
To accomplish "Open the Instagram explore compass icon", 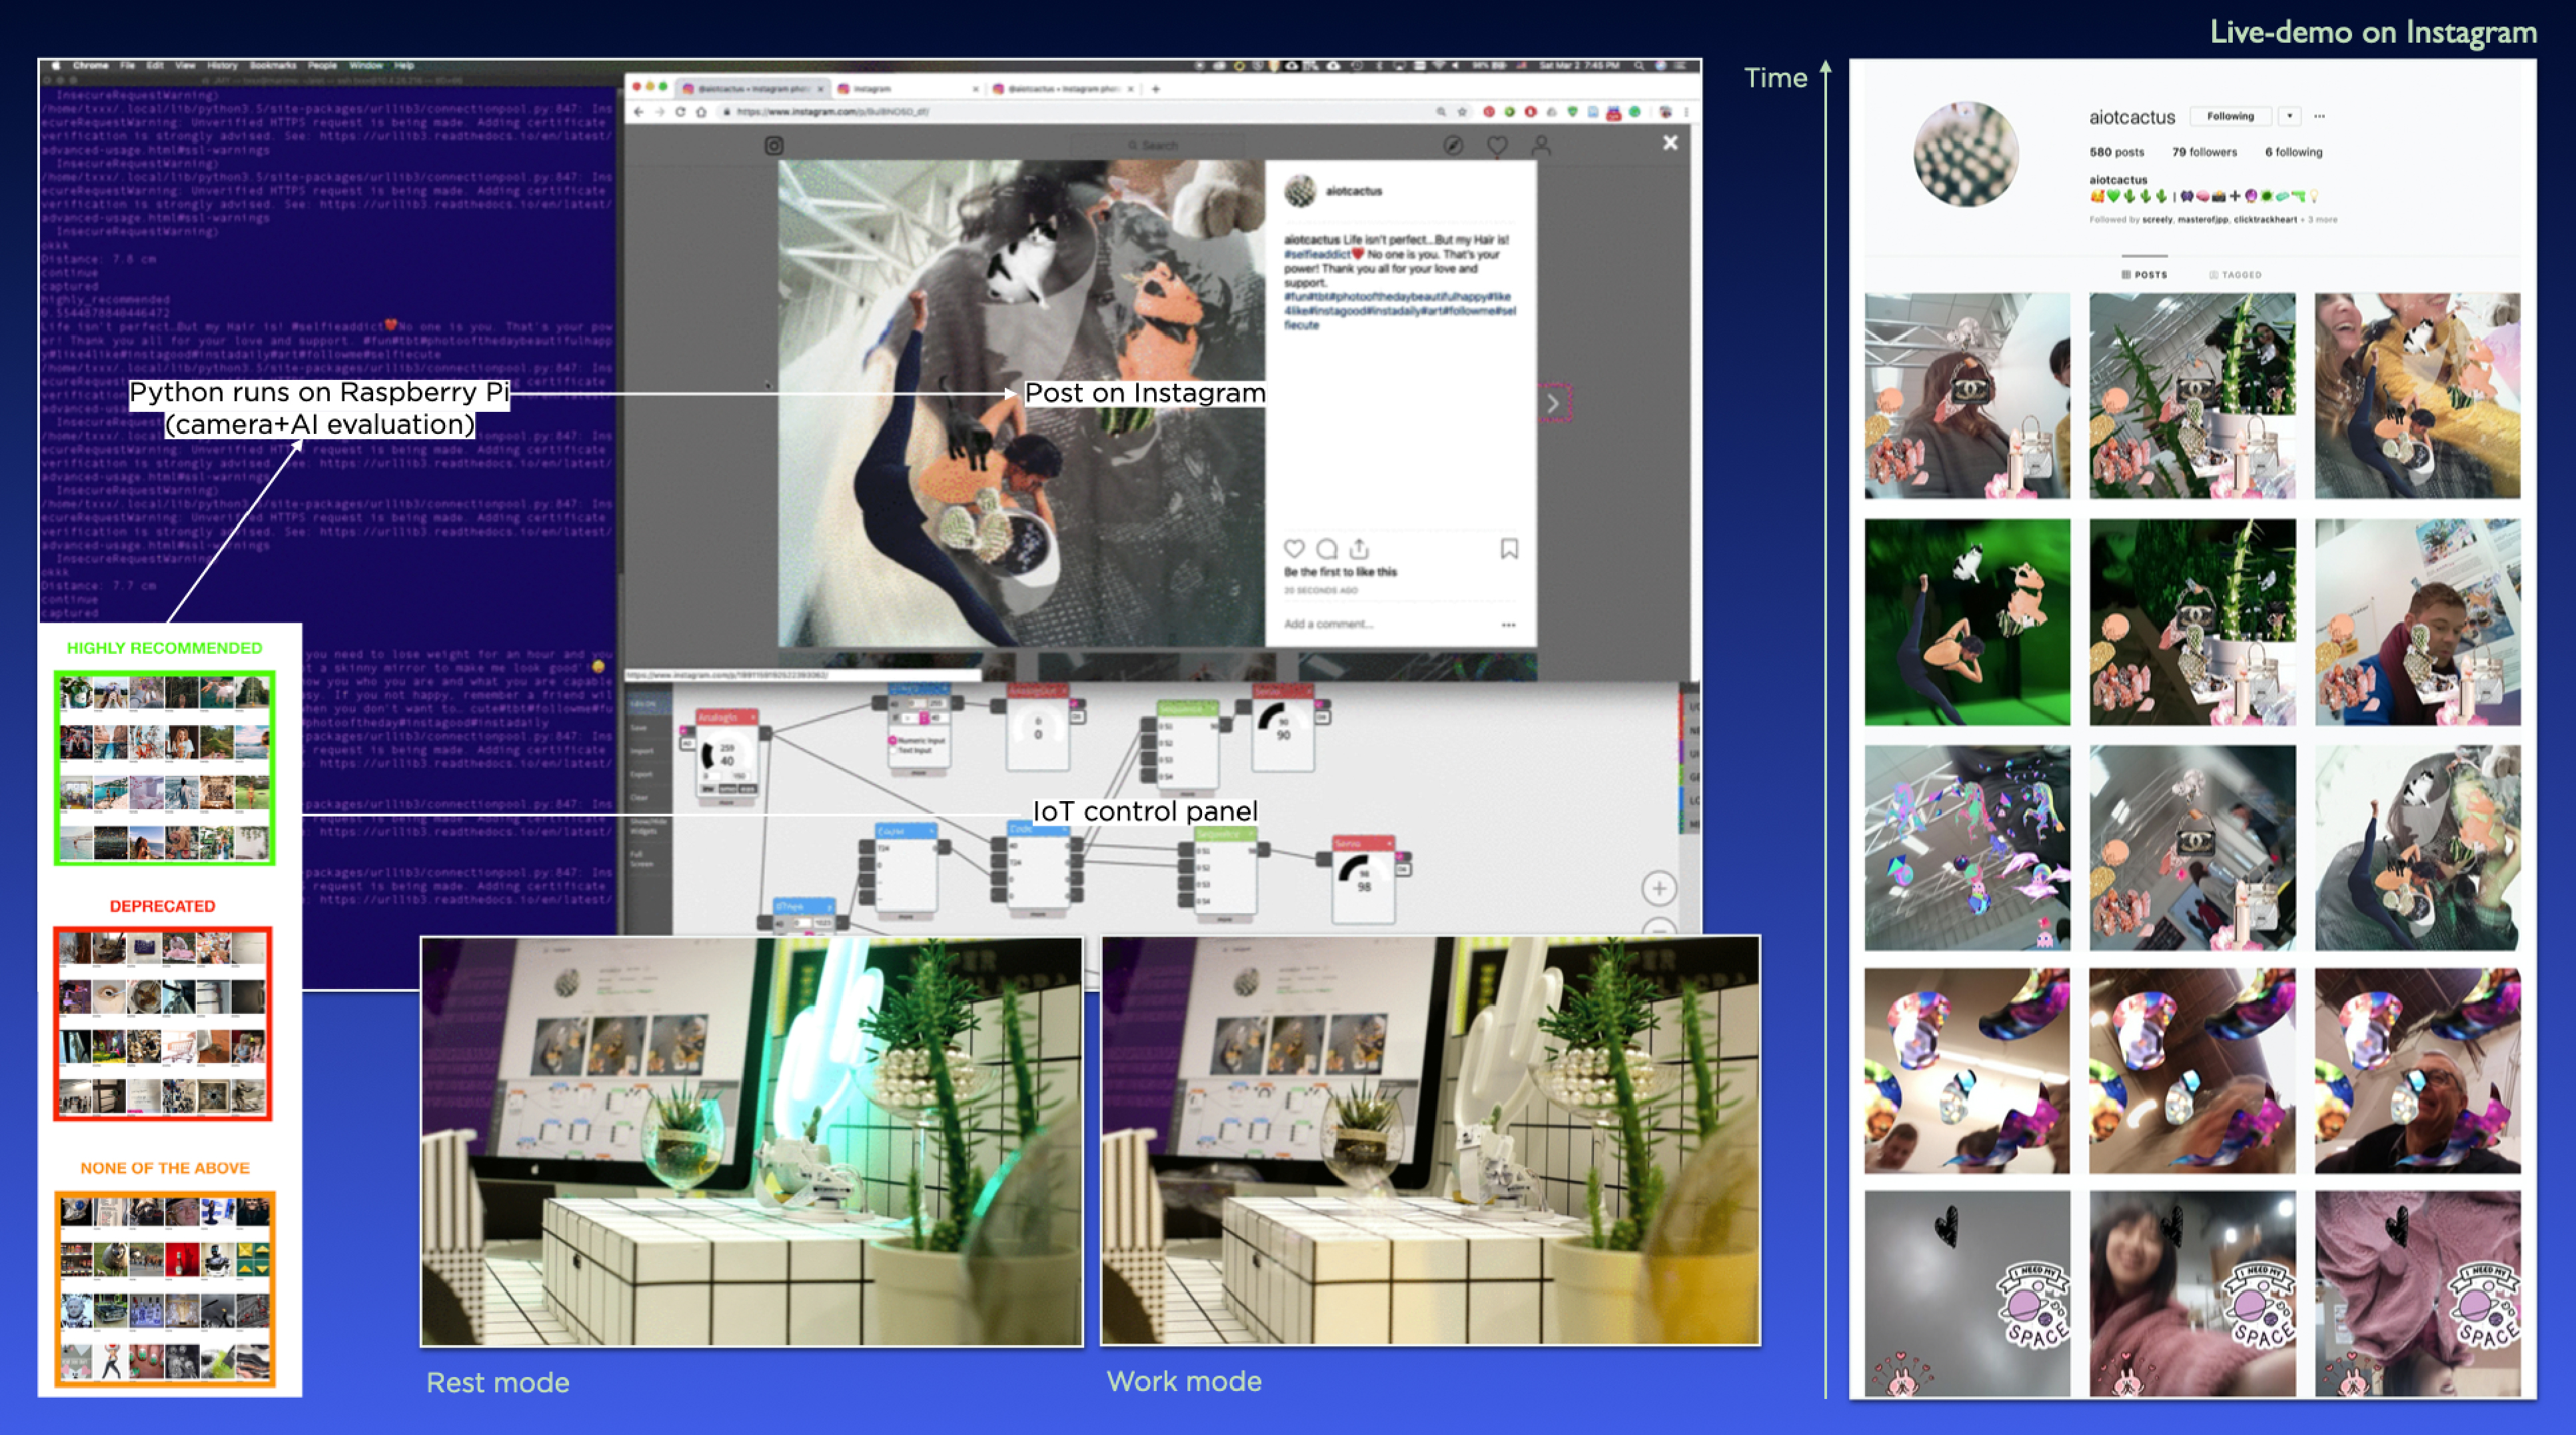I will 1453,146.
